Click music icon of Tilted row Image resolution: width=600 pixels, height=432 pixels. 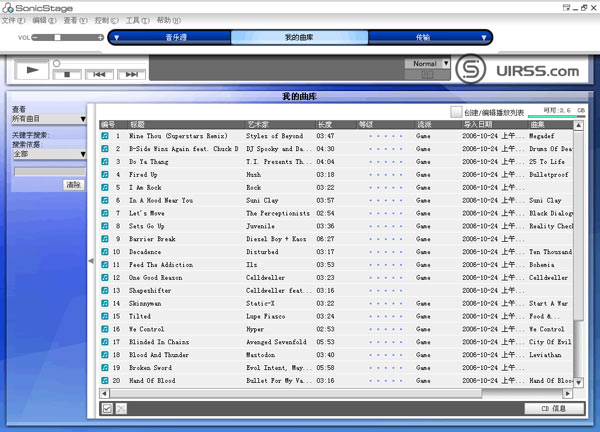(105, 316)
